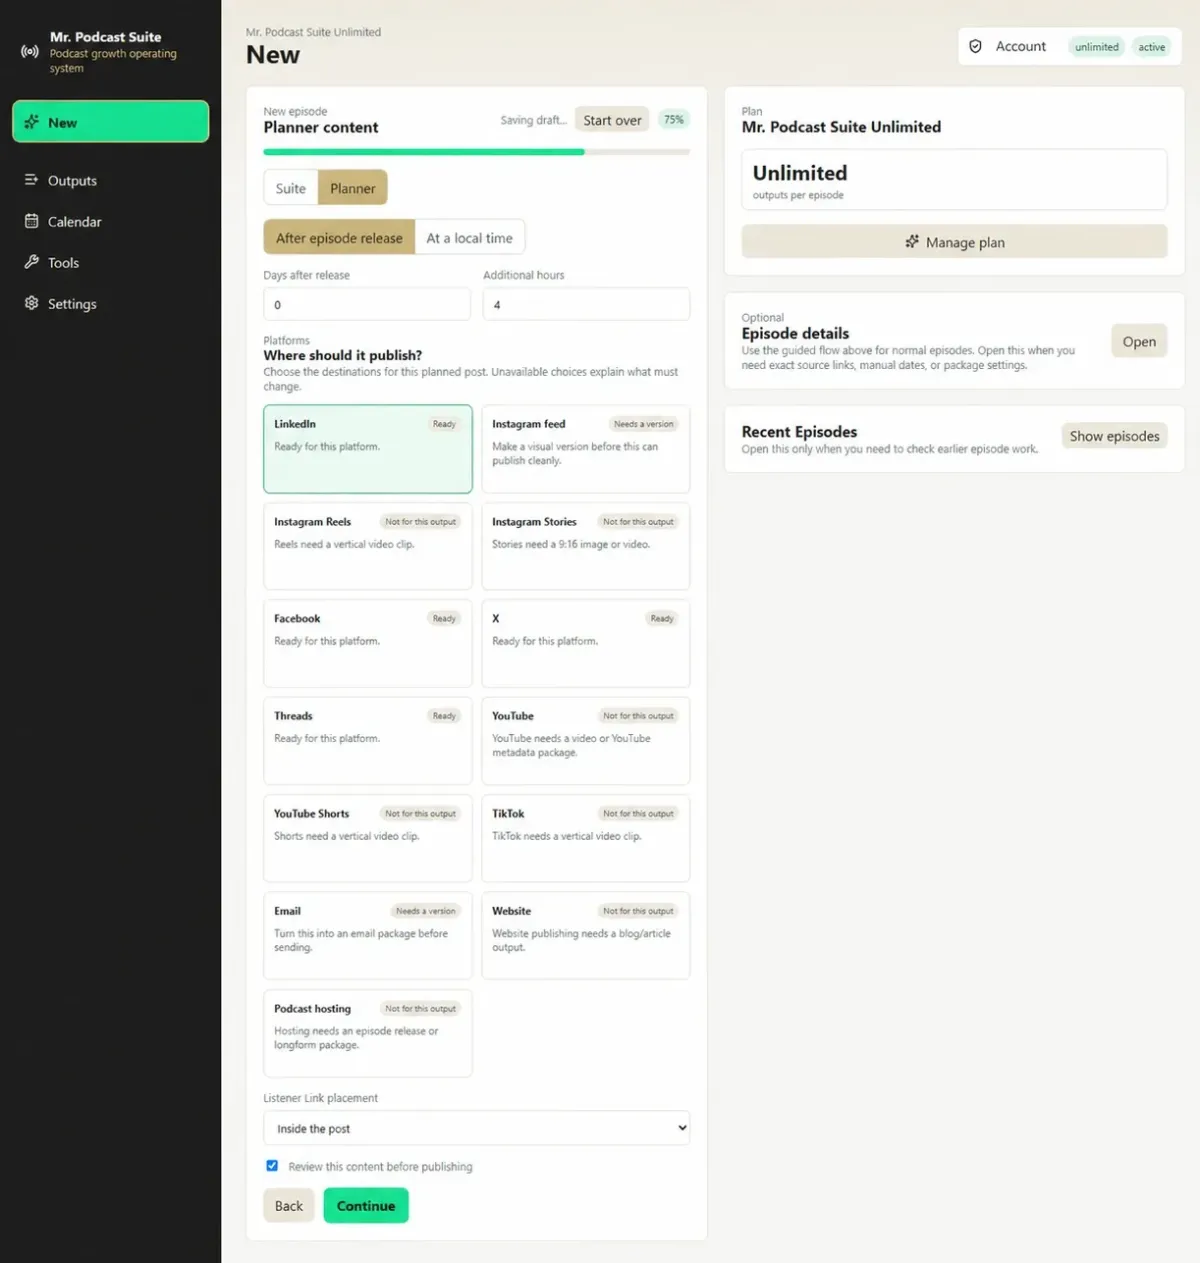Select the YouTube Shorts platform card

coord(367,838)
